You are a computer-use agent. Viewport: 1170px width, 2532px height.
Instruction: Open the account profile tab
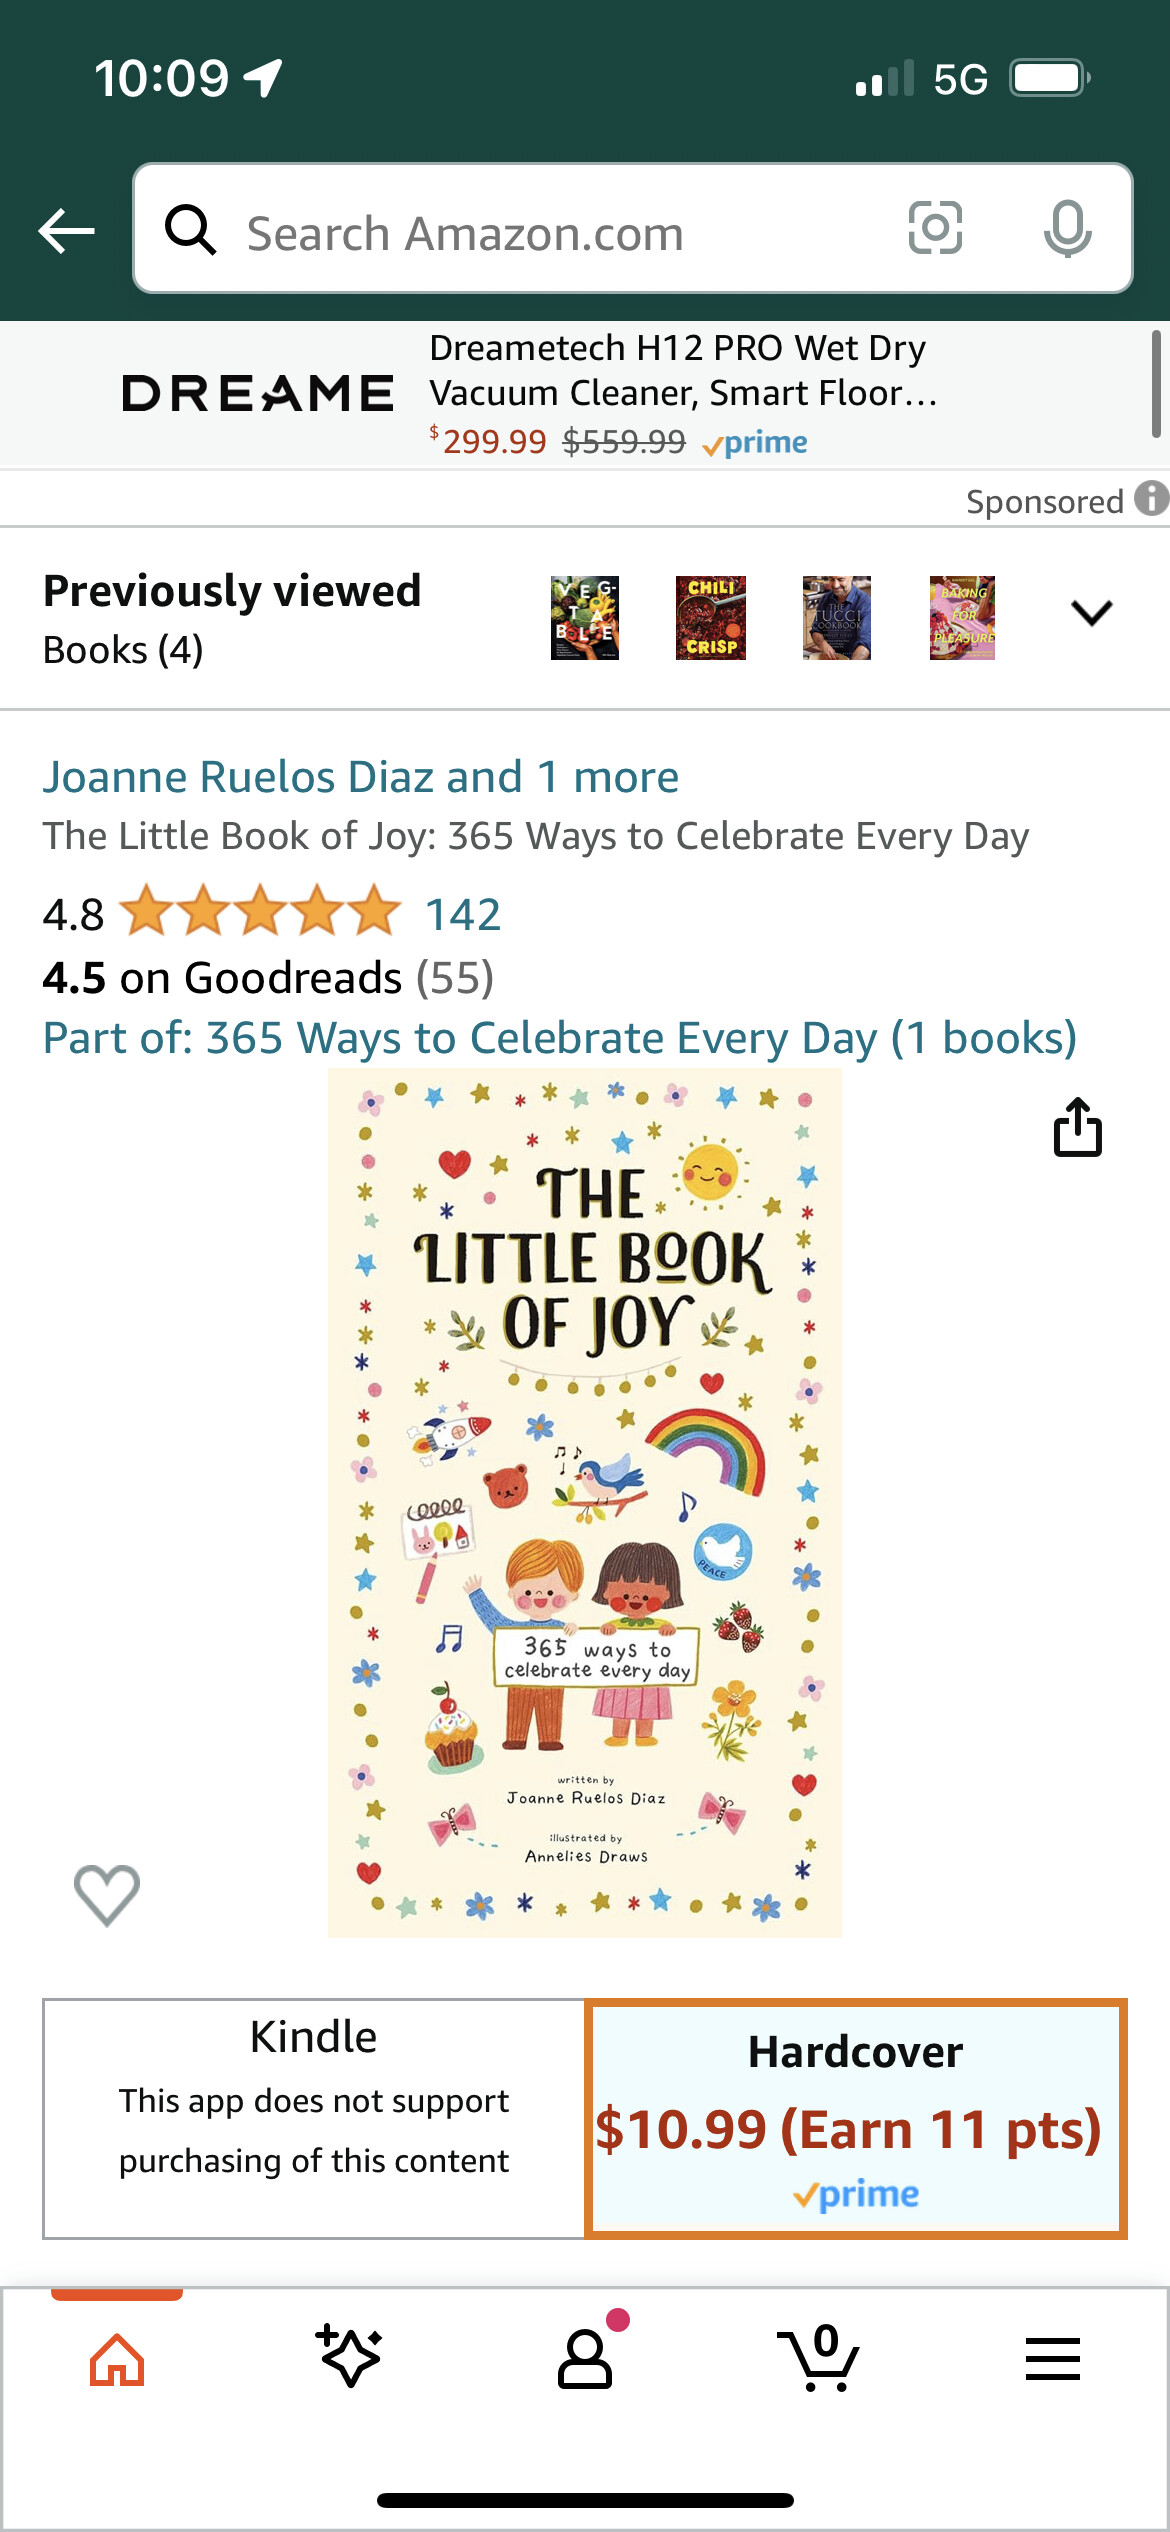585,2358
